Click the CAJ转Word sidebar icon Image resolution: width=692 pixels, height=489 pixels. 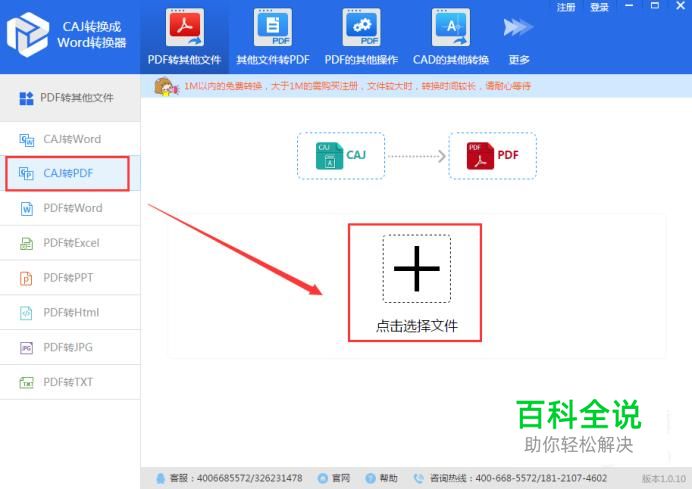point(26,140)
